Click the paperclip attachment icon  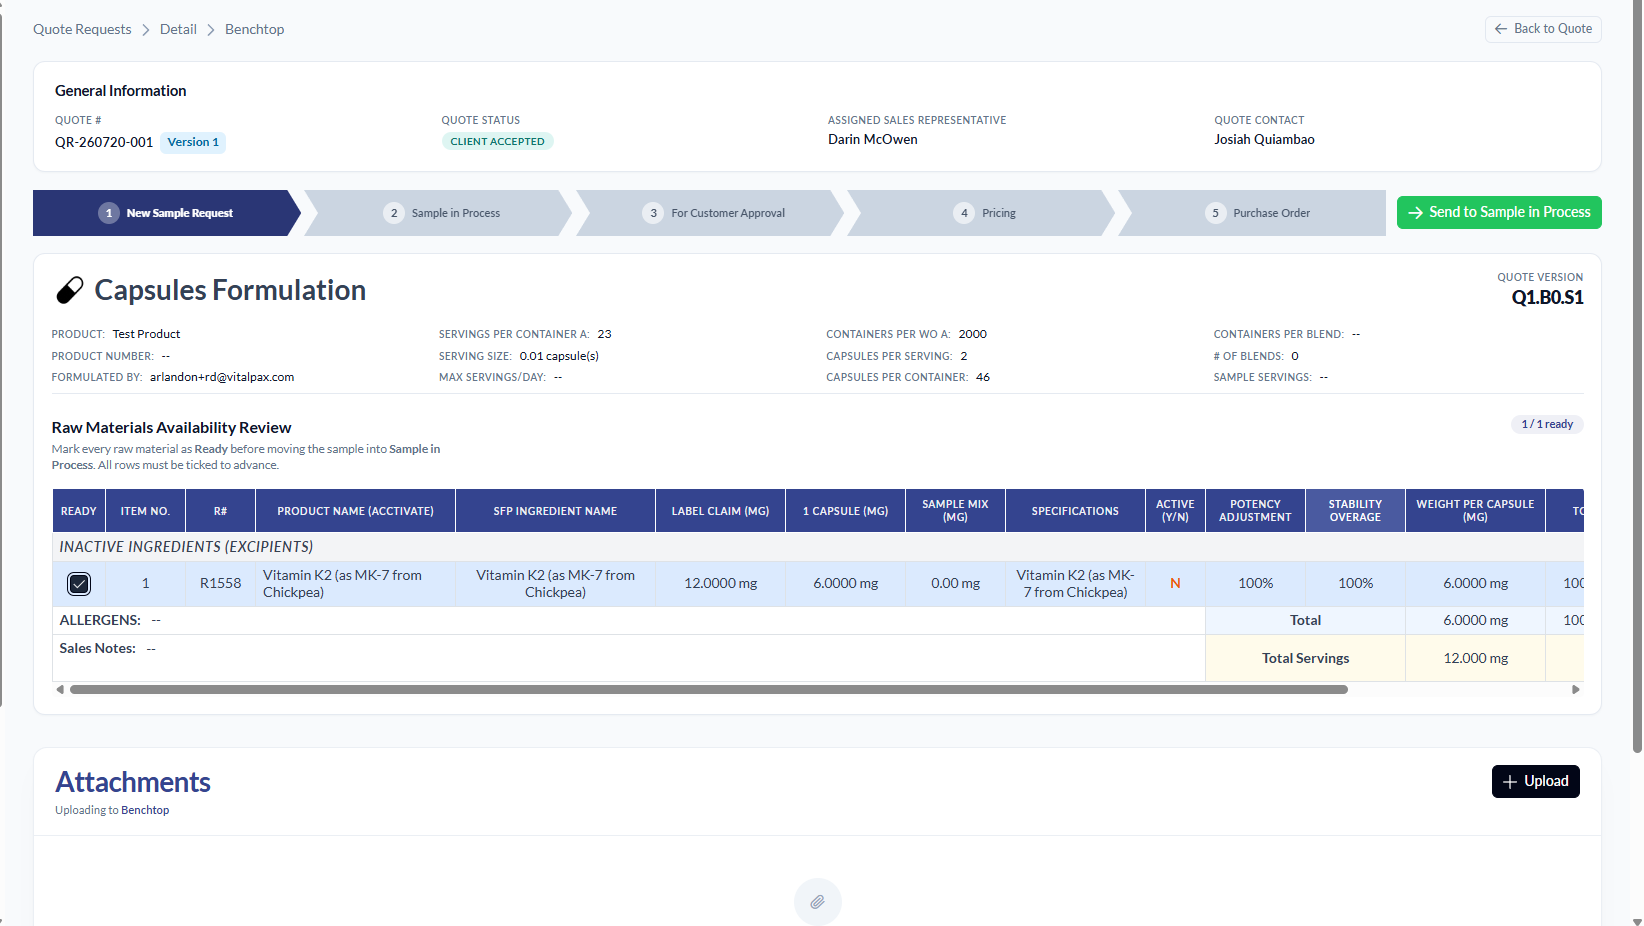[x=818, y=902]
